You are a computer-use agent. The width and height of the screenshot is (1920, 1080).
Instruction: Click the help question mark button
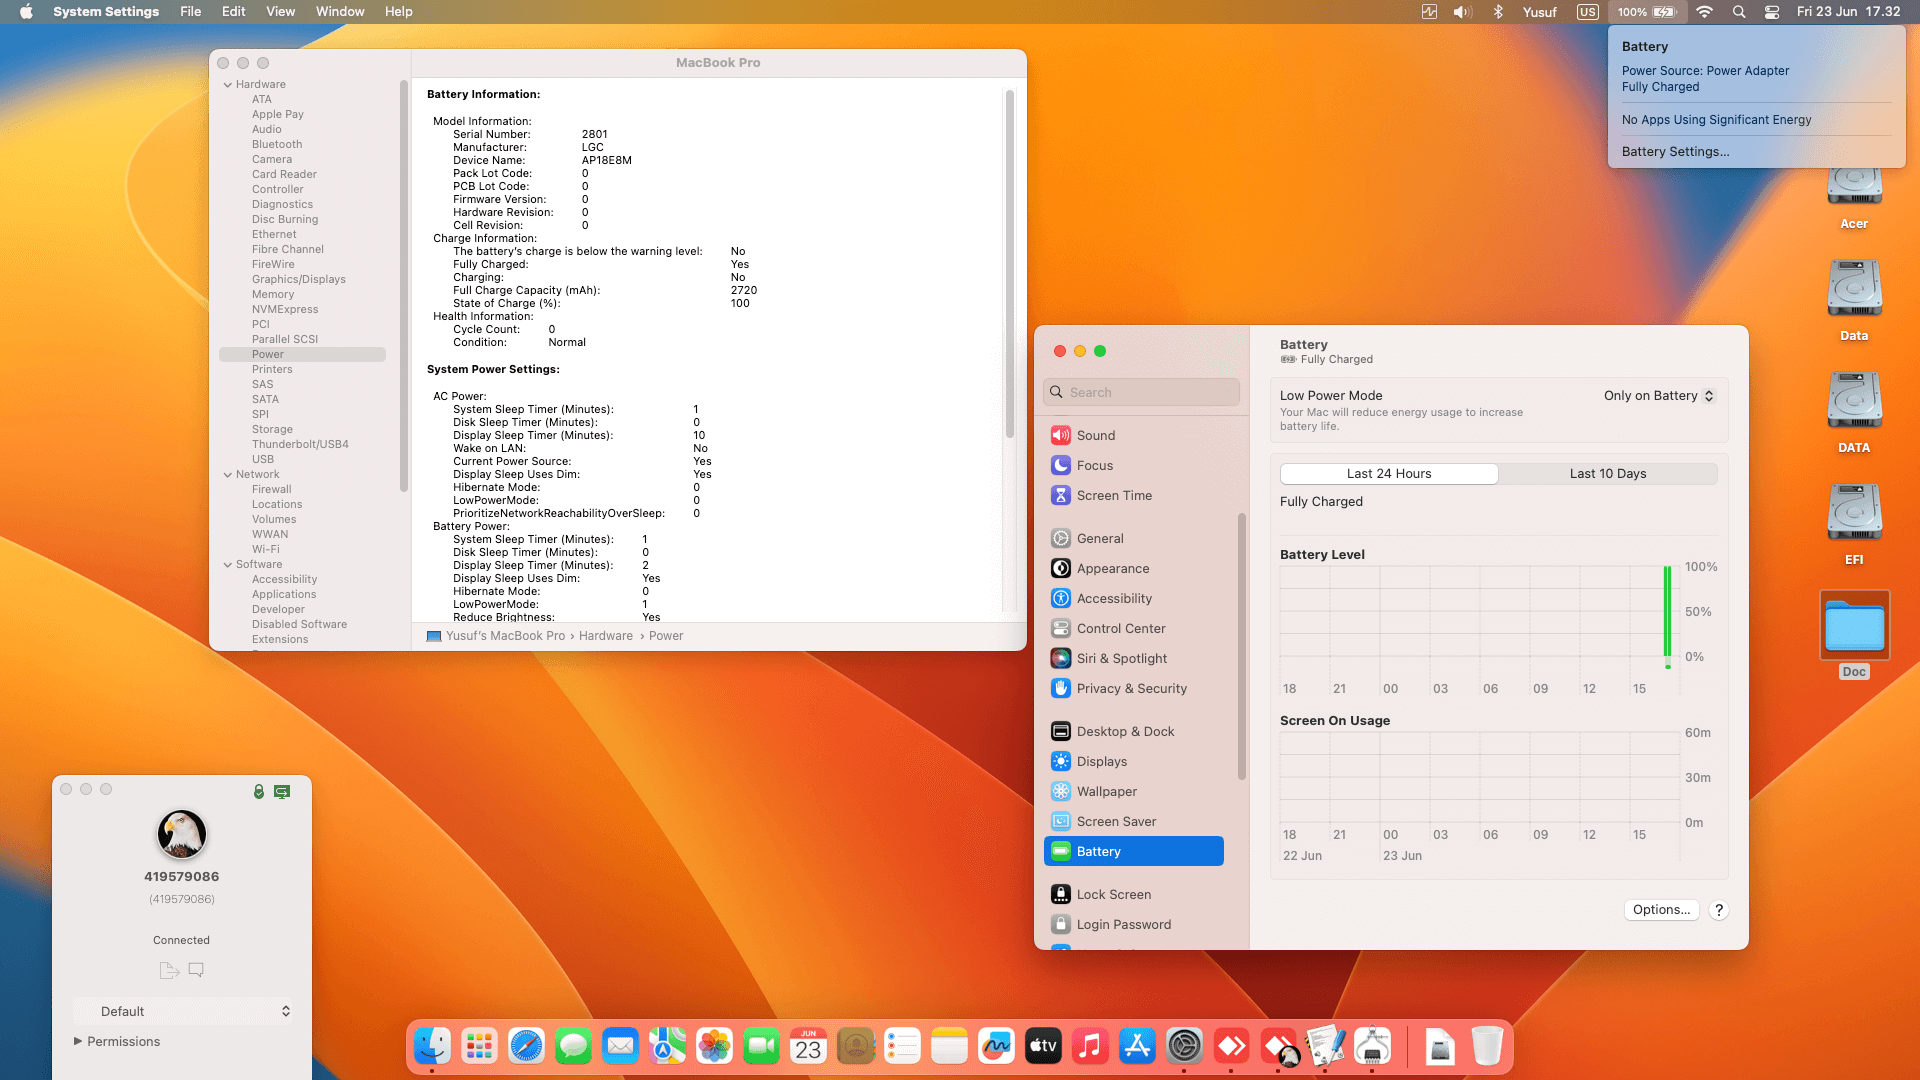click(1718, 910)
